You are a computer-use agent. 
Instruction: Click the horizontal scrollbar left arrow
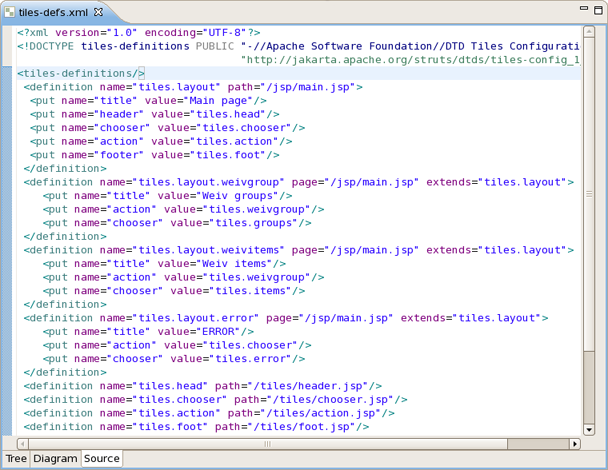pos(23,444)
